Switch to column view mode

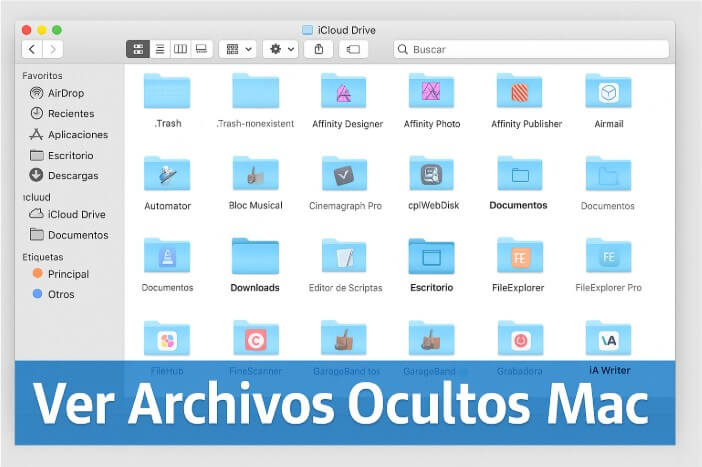click(x=180, y=49)
